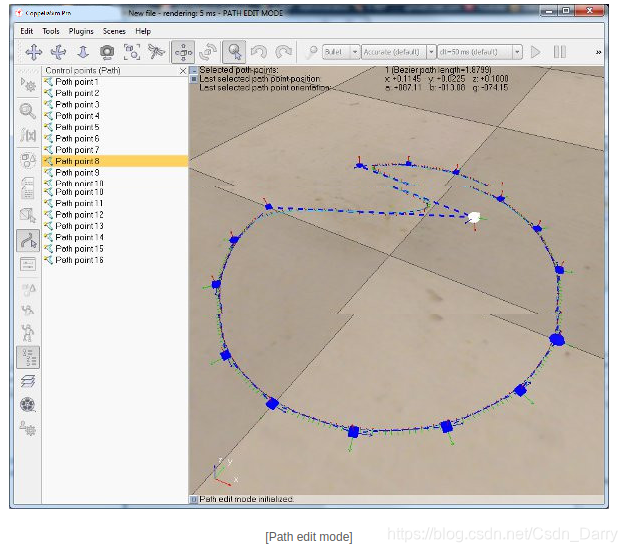627x552 pixels.
Task: Select Path point 11 in the list
Action: click(x=115, y=203)
